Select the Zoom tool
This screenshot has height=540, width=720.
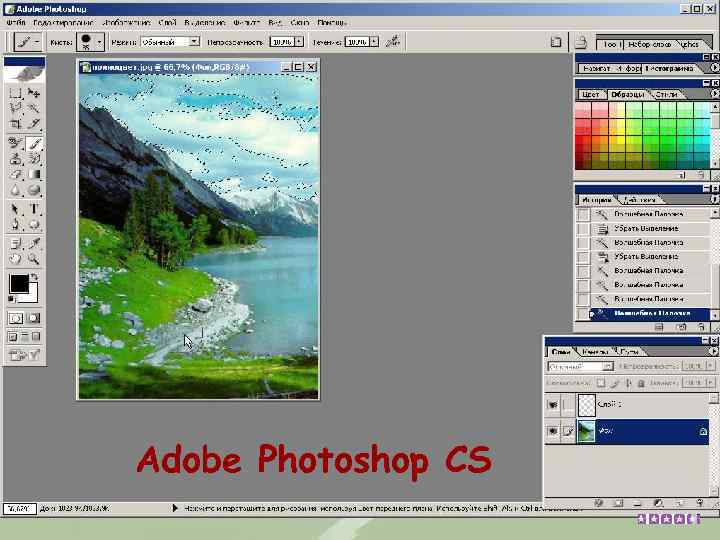[34, 259]
